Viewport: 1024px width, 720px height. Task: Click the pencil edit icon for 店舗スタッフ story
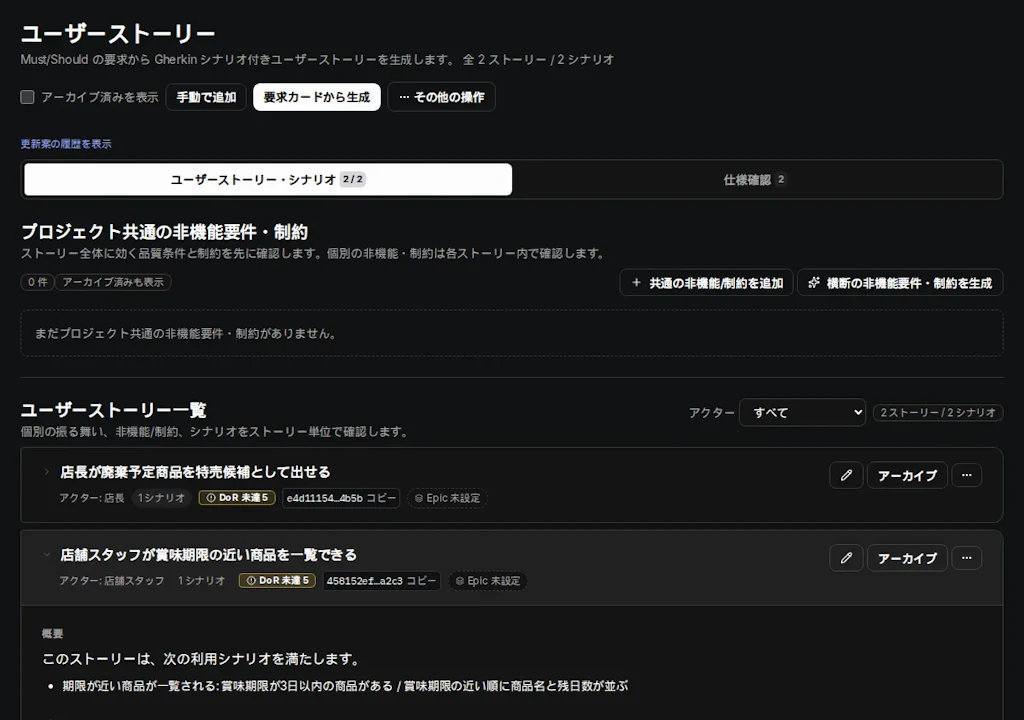click(x=846, y=558)
